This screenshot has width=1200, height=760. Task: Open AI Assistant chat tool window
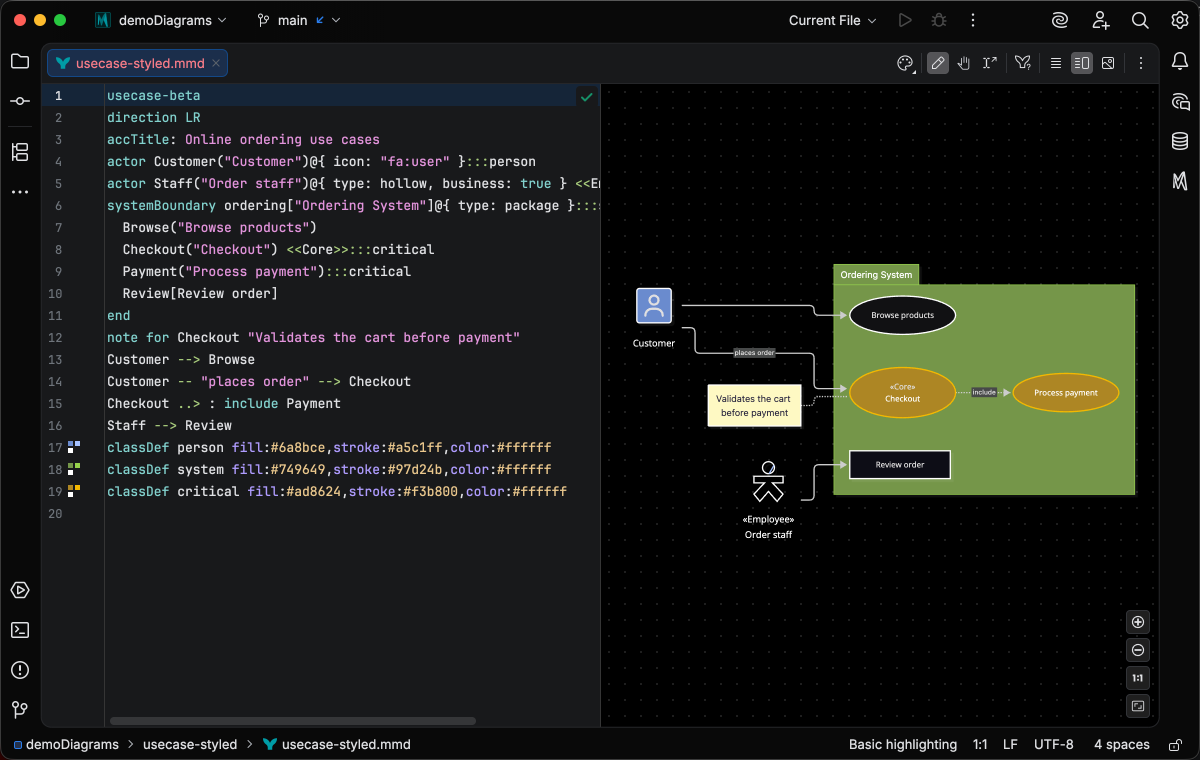1180,101
